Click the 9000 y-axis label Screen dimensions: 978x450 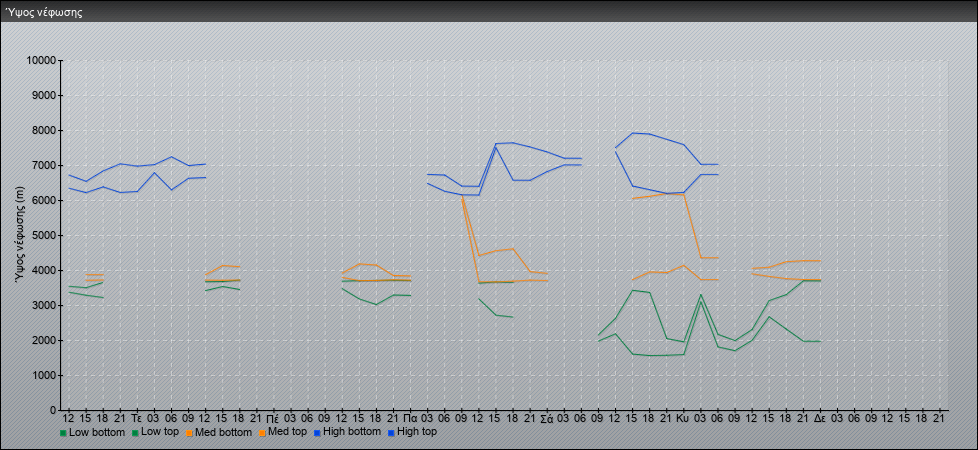[44, 95]
